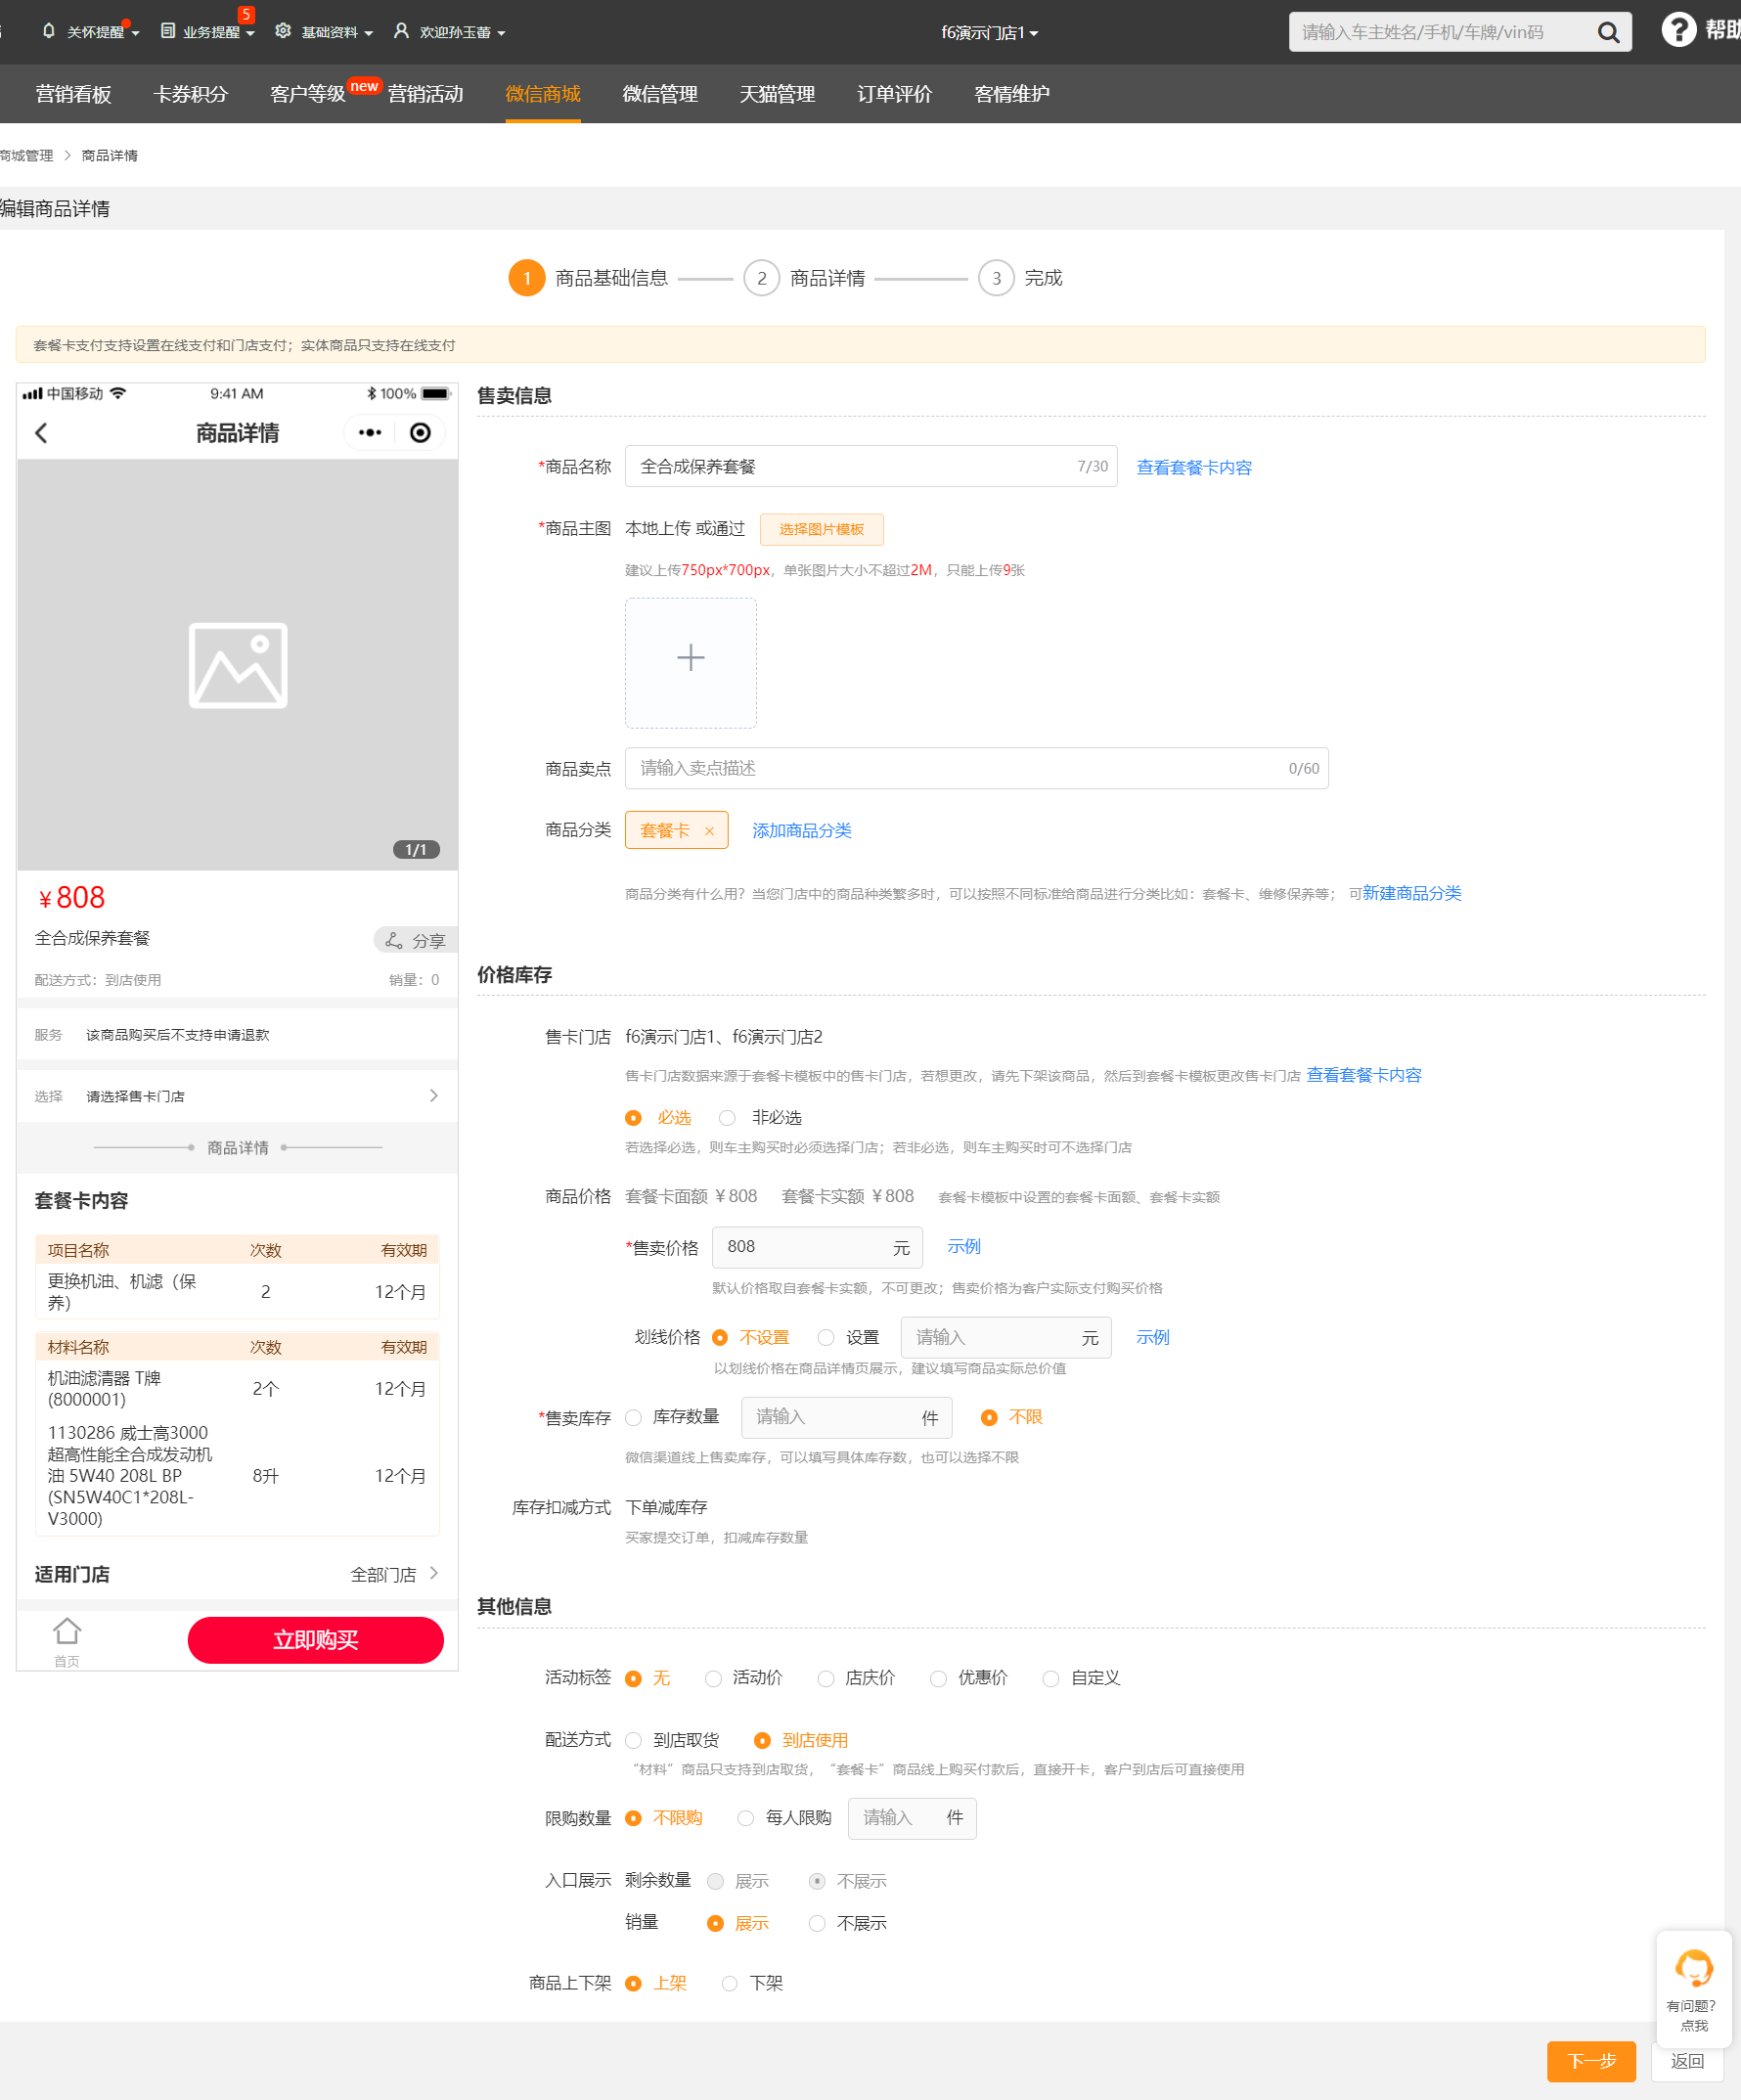Focus the 划线价格 amount input
Viewport: 1741px width, 2100px height.
[1006, 1338]
